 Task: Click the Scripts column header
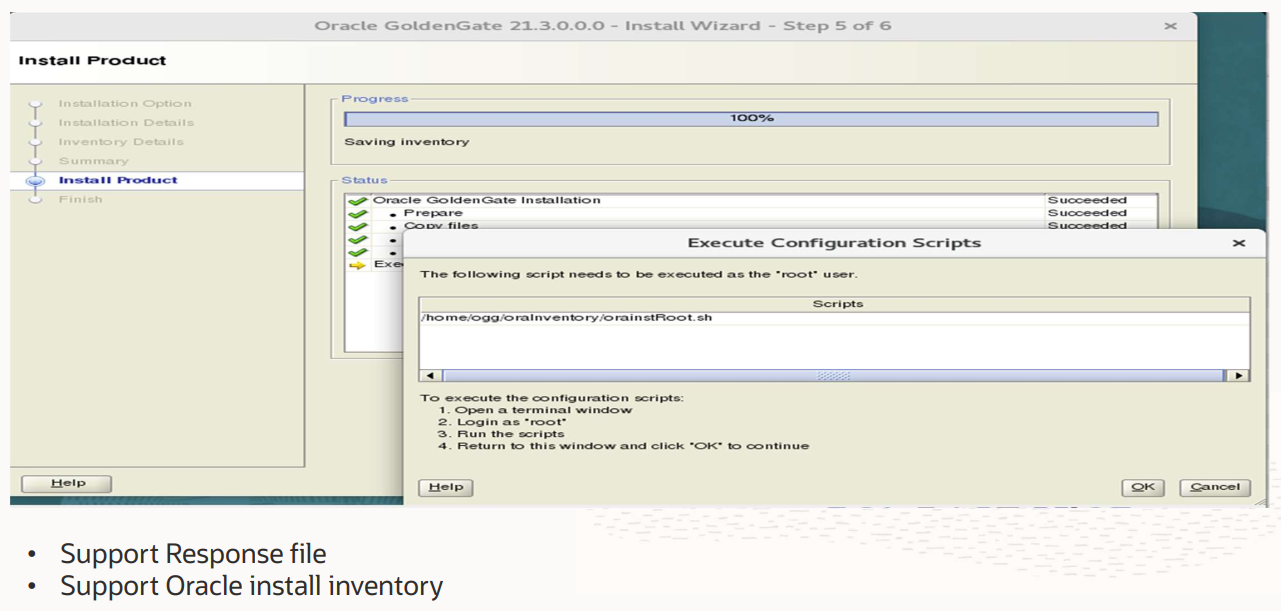pos(834,304)
